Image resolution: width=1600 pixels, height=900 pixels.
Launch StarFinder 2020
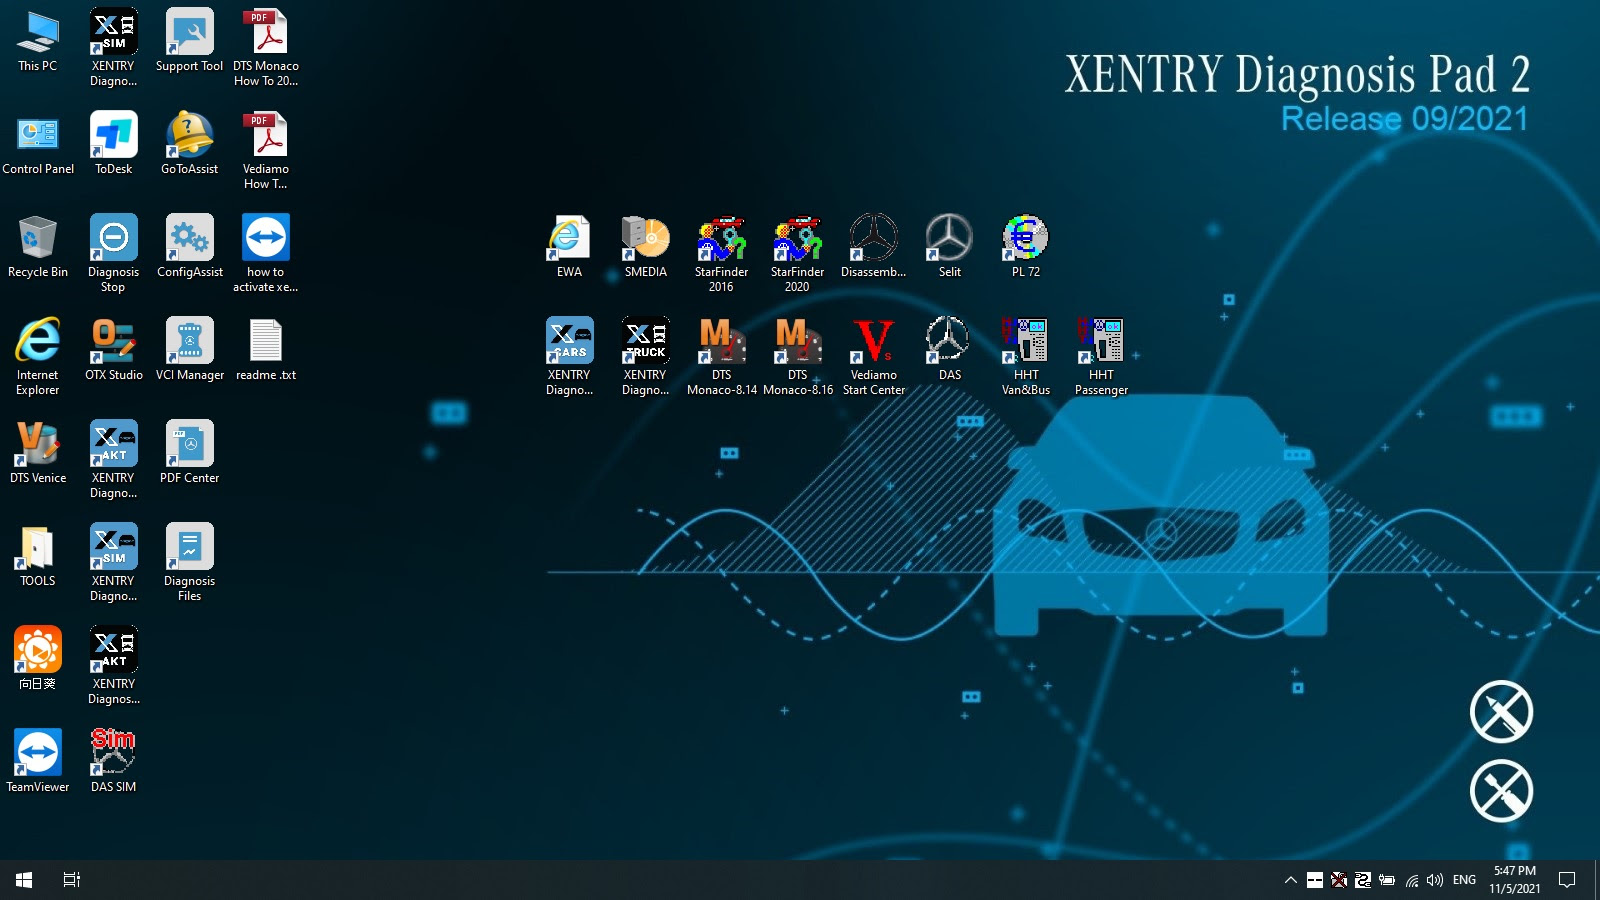tap(797, 240)
